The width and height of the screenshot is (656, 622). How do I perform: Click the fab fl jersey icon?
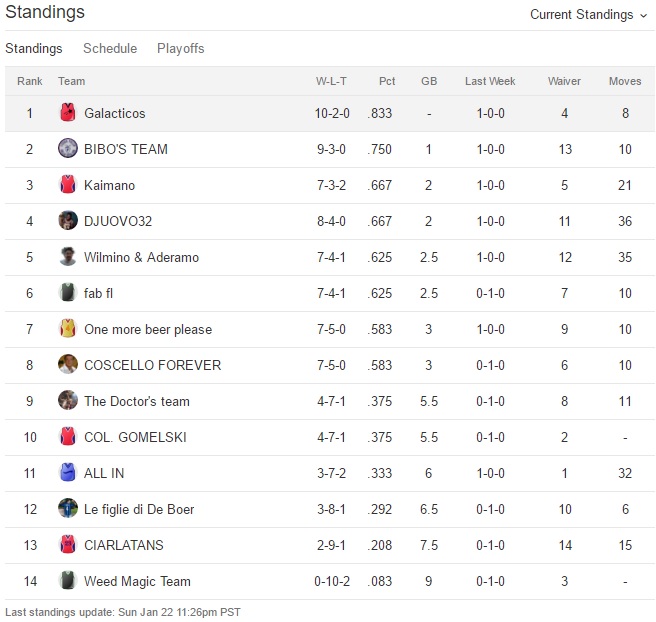coord(68,293)
